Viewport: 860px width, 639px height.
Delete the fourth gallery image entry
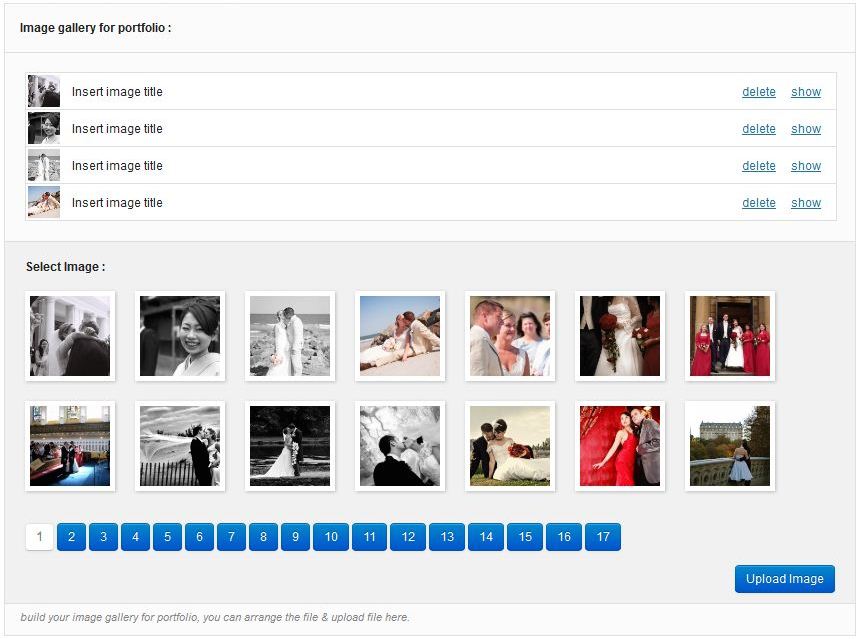tap(759, 202)
